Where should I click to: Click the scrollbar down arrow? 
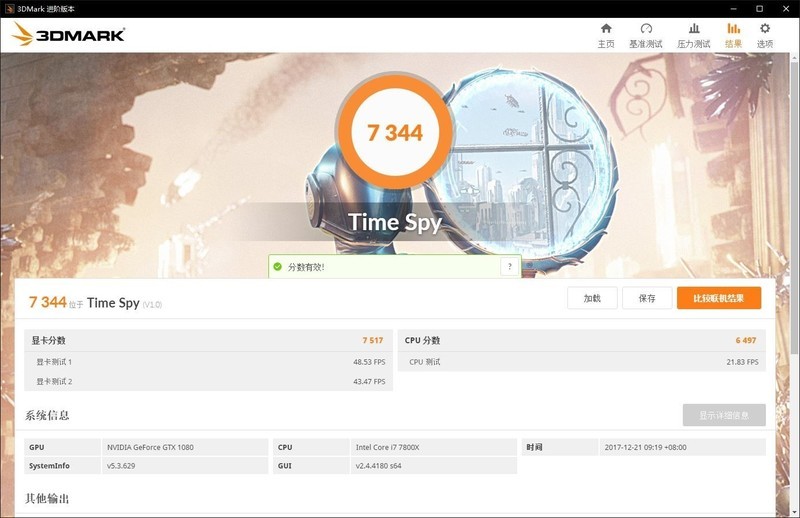coord(794,511)
